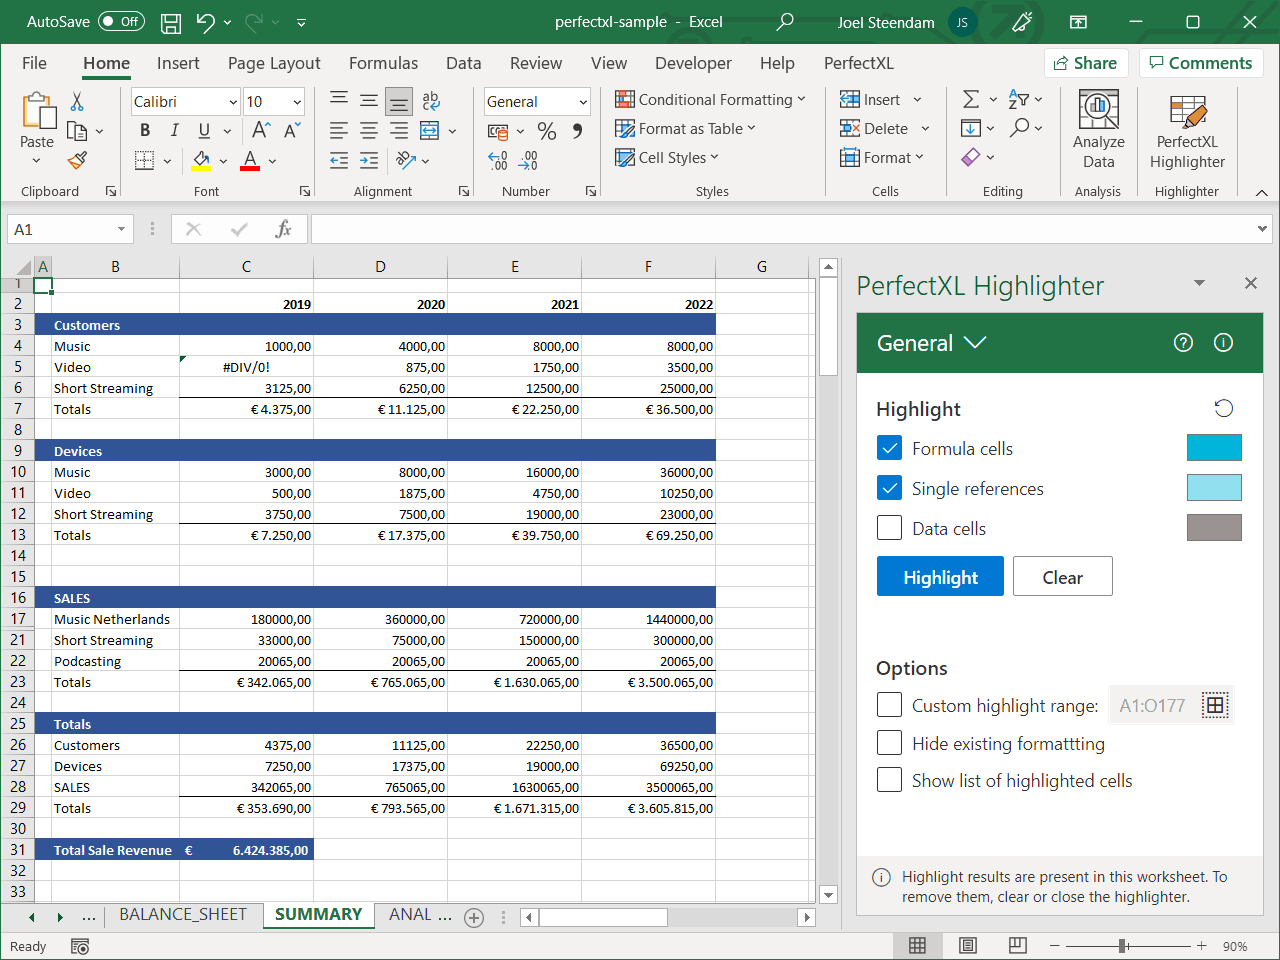Click the Format Painter brush icon

[x=77, y=160]
